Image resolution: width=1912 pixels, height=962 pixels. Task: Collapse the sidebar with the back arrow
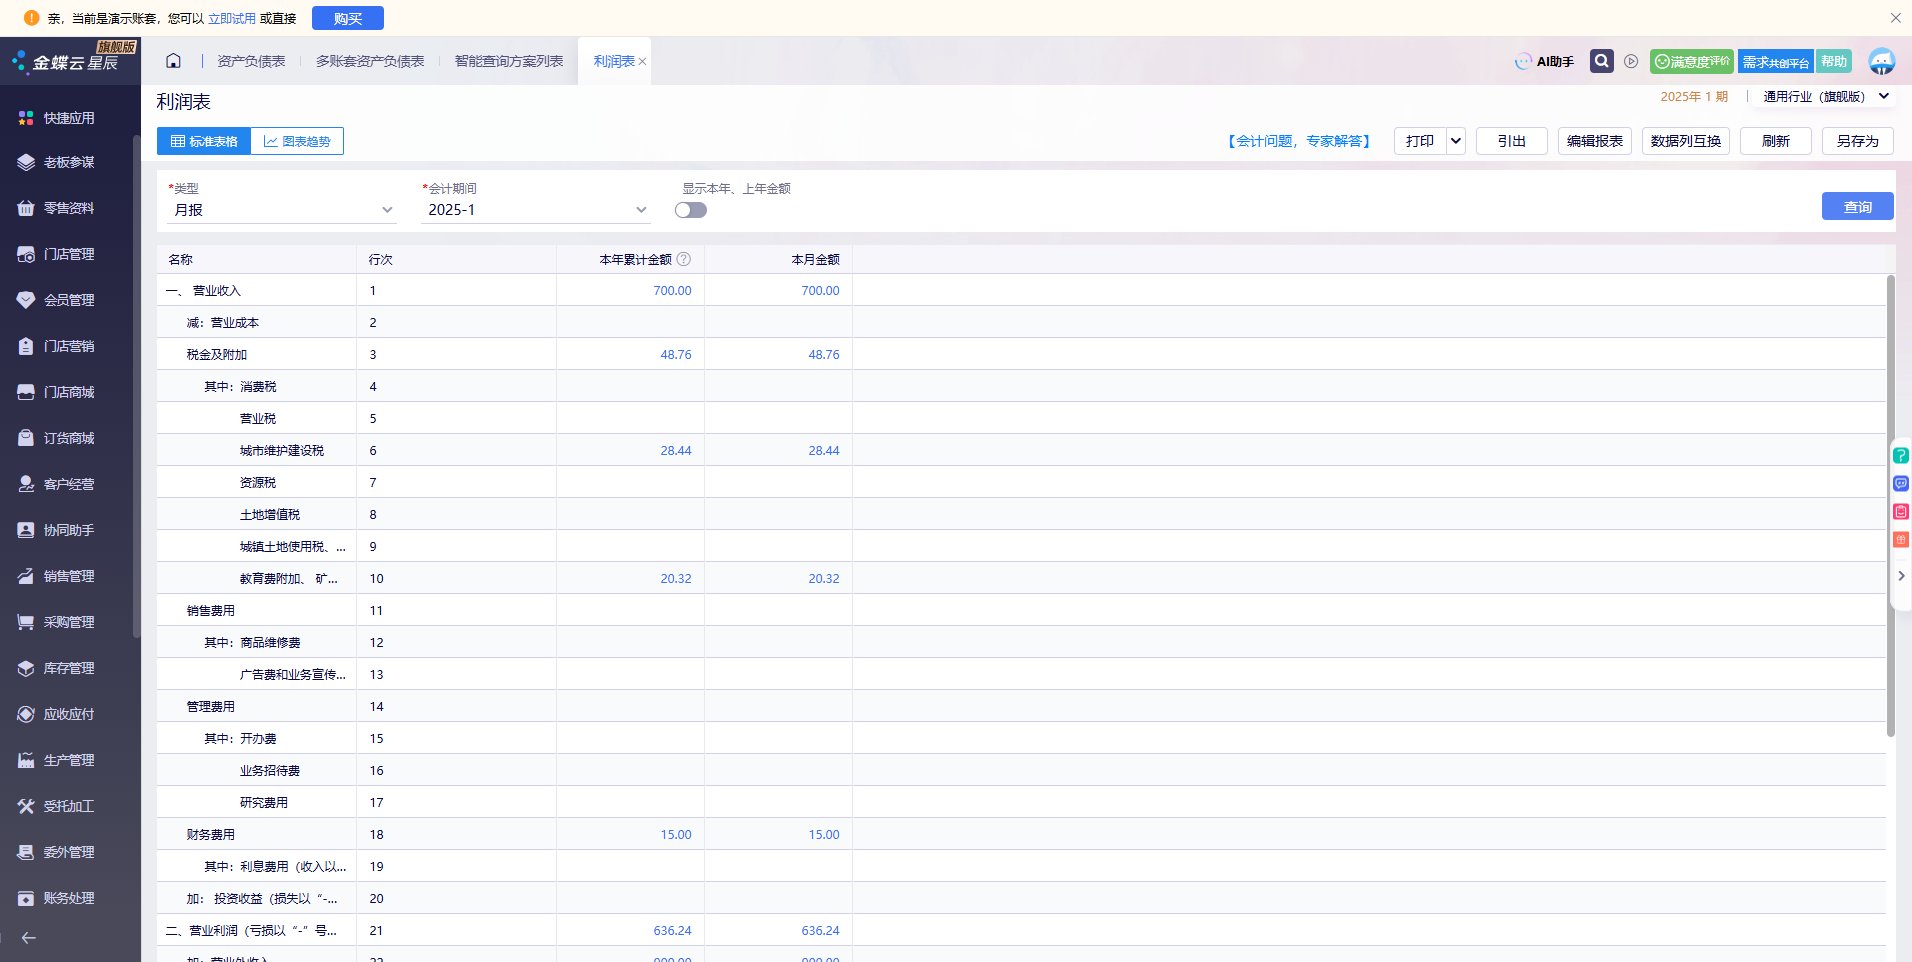click(29, 938)
